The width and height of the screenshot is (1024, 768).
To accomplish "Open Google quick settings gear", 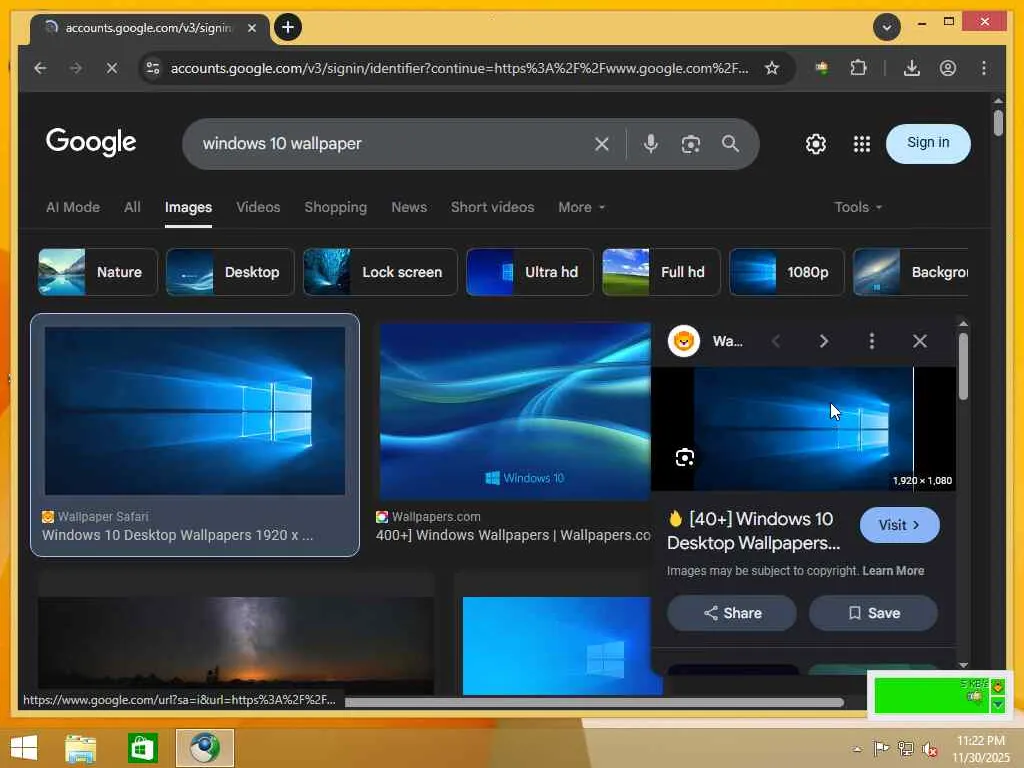I will (816, 144).
